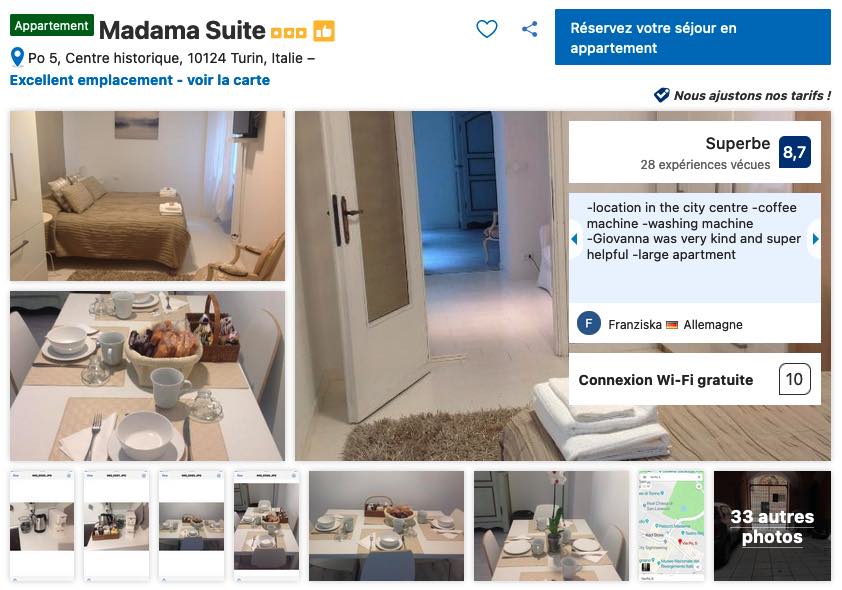Viewport: 842px width, 590px height.
Task: Open the large doorway photo
Action: click(430, 286)
